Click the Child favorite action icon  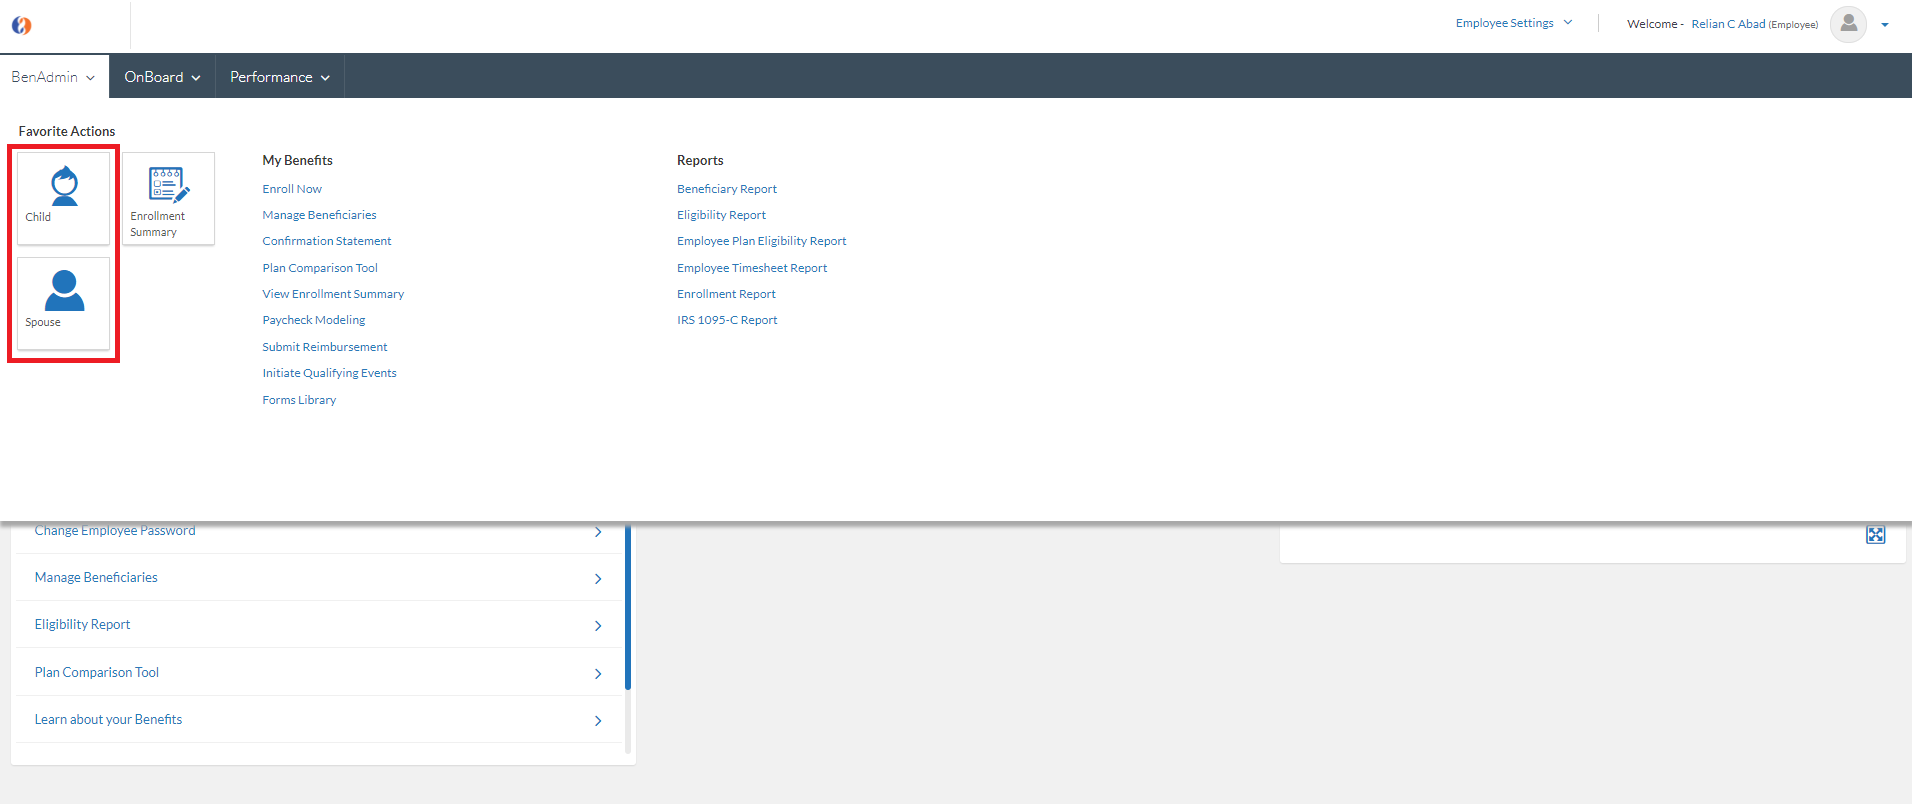[x=64, y=187]
